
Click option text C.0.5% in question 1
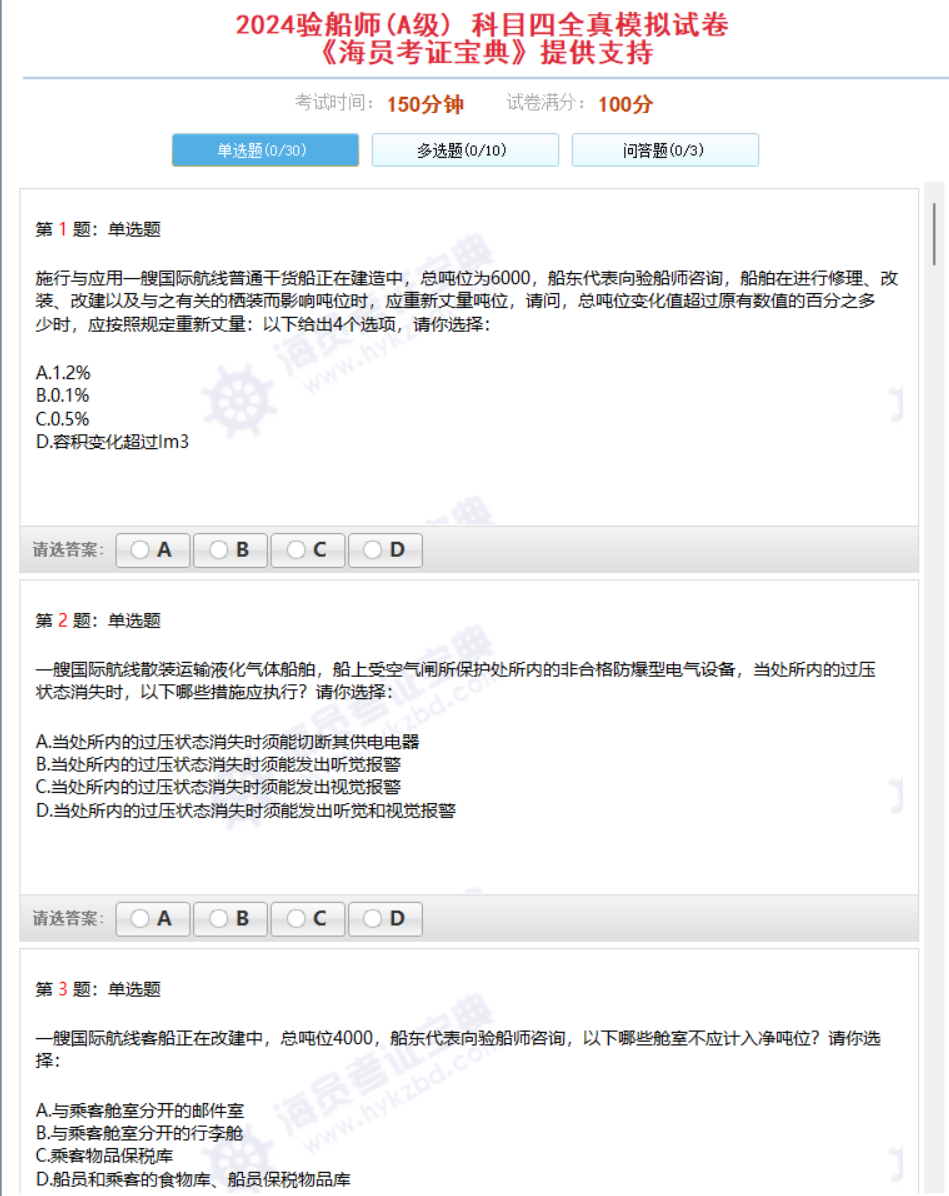click(x=62, y=418)
